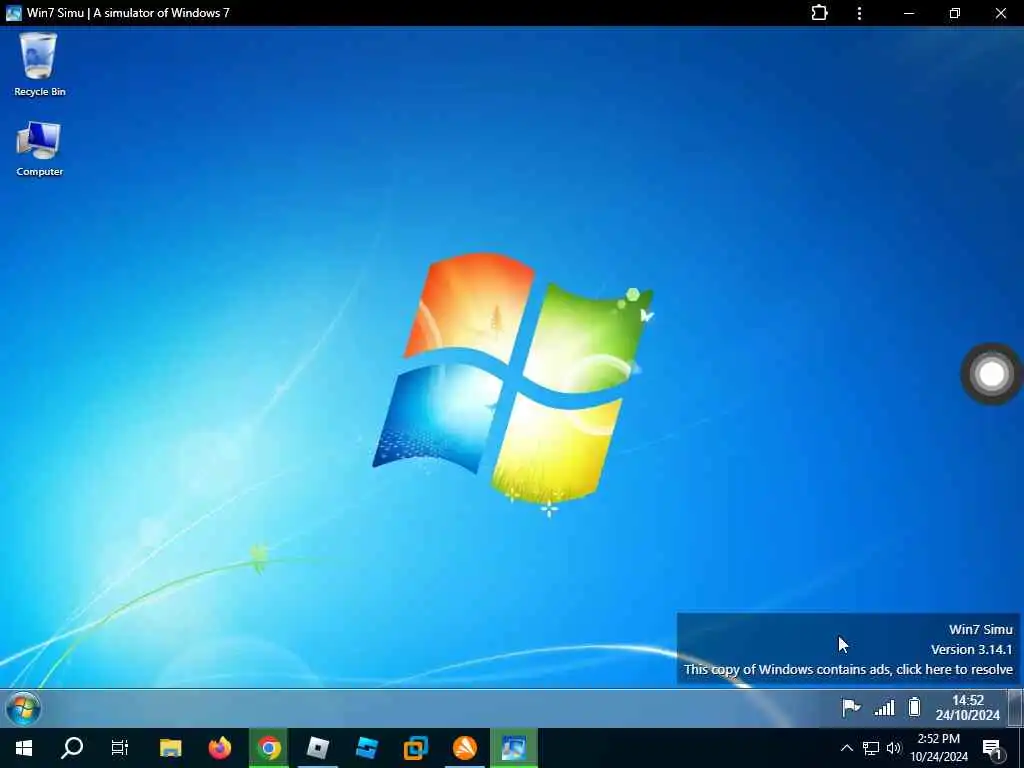Click the Show Desktop strip in simulator taskbar
Image resolution: width=1024 pixels, height=768 pixels.
[x=1016, y=708]
